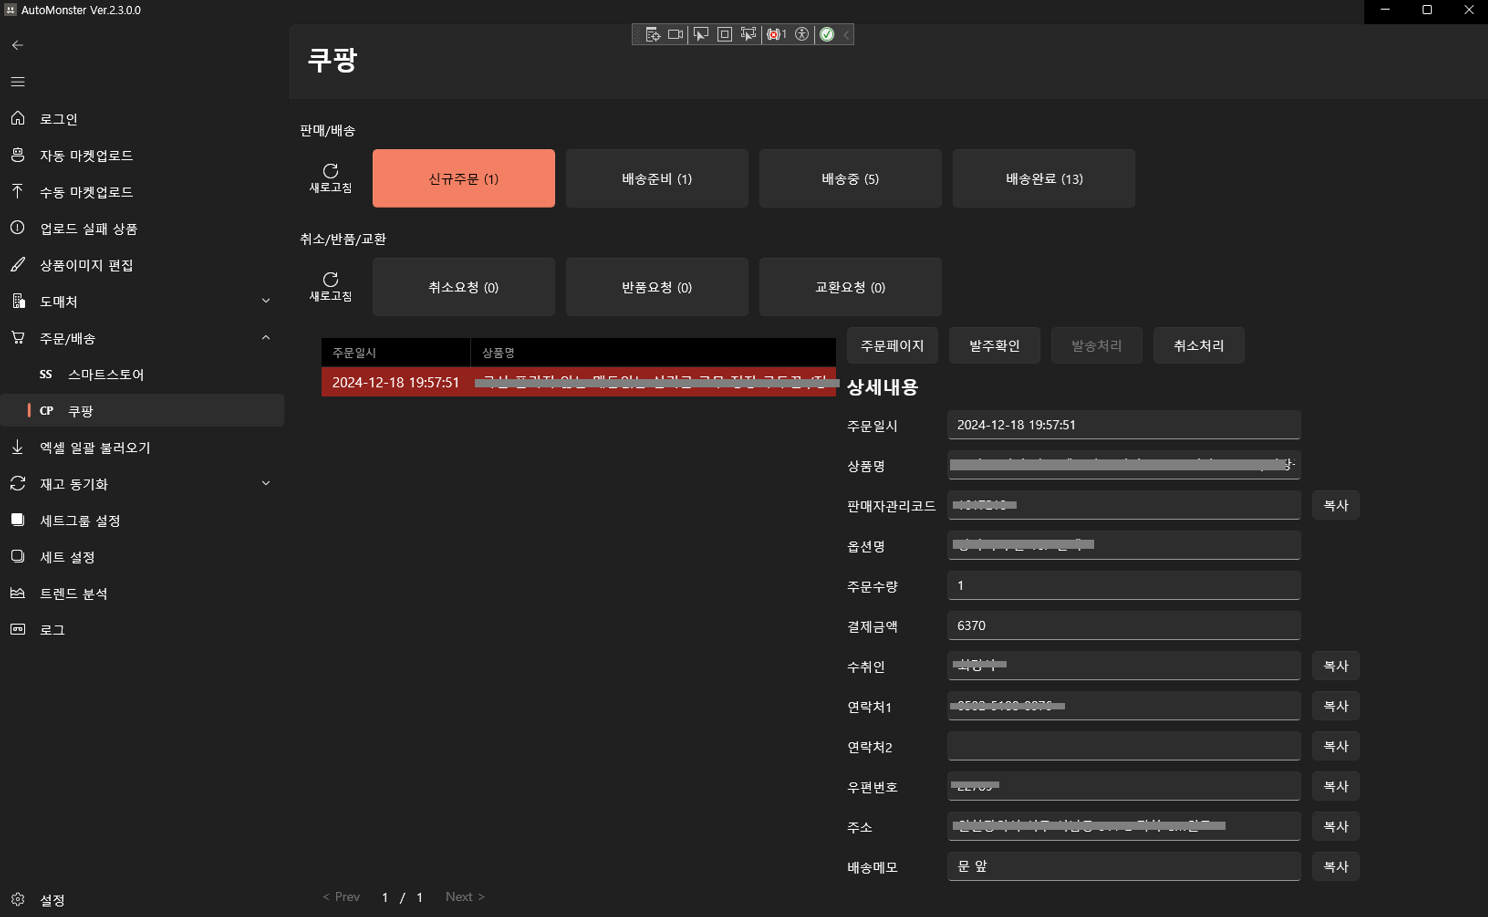
Task: Click the green checkmark Hot Reload icon
Action: pos(827,34)
